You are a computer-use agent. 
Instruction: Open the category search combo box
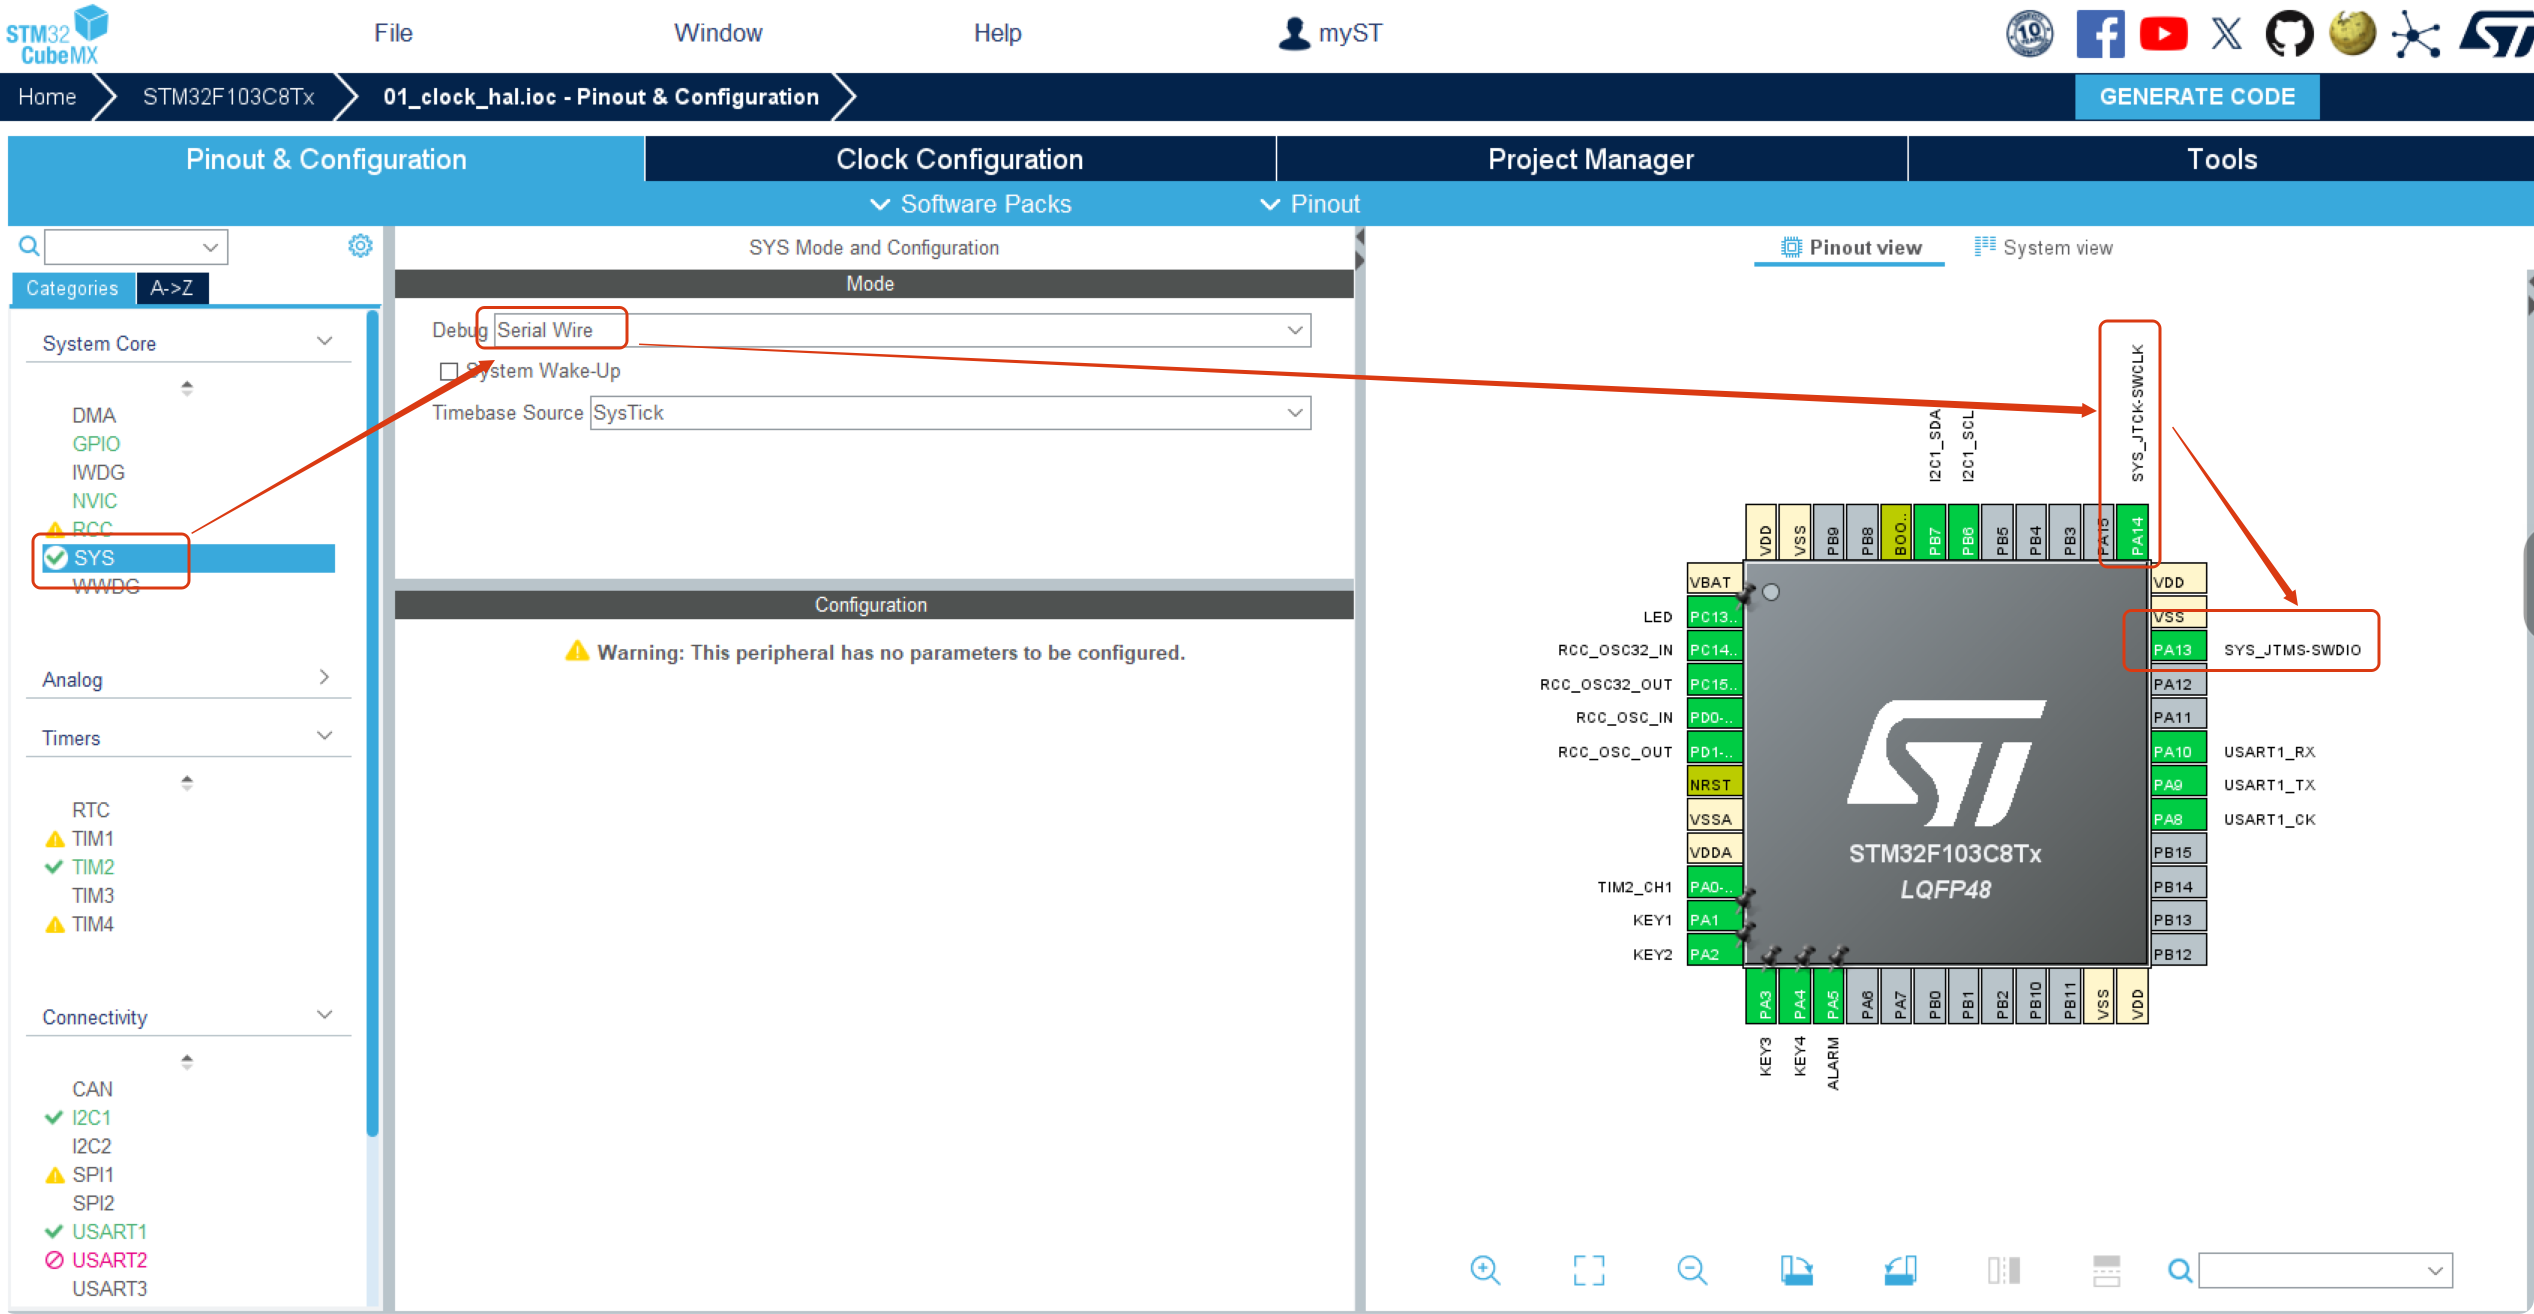[136, 247]
